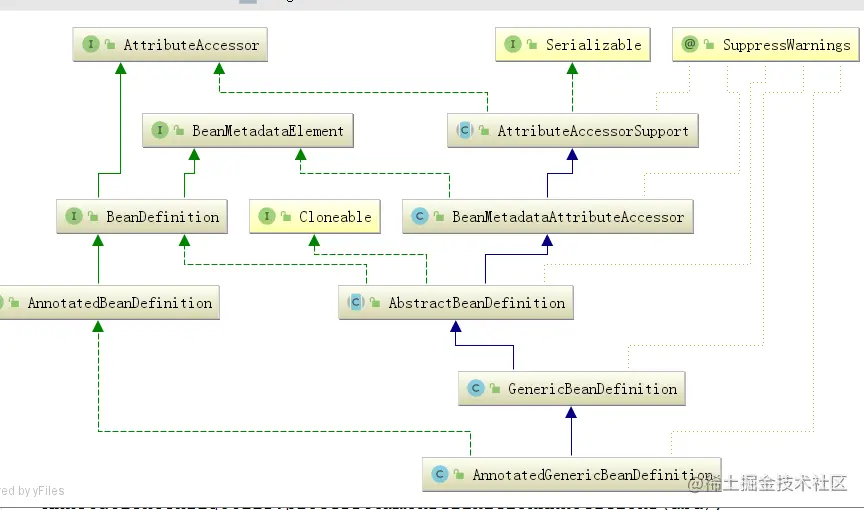The height and width of the screenshot is (510, 864).
Task: Click the abstract class icon on AttributeAccessorSupport
Action: coord(465,130)
